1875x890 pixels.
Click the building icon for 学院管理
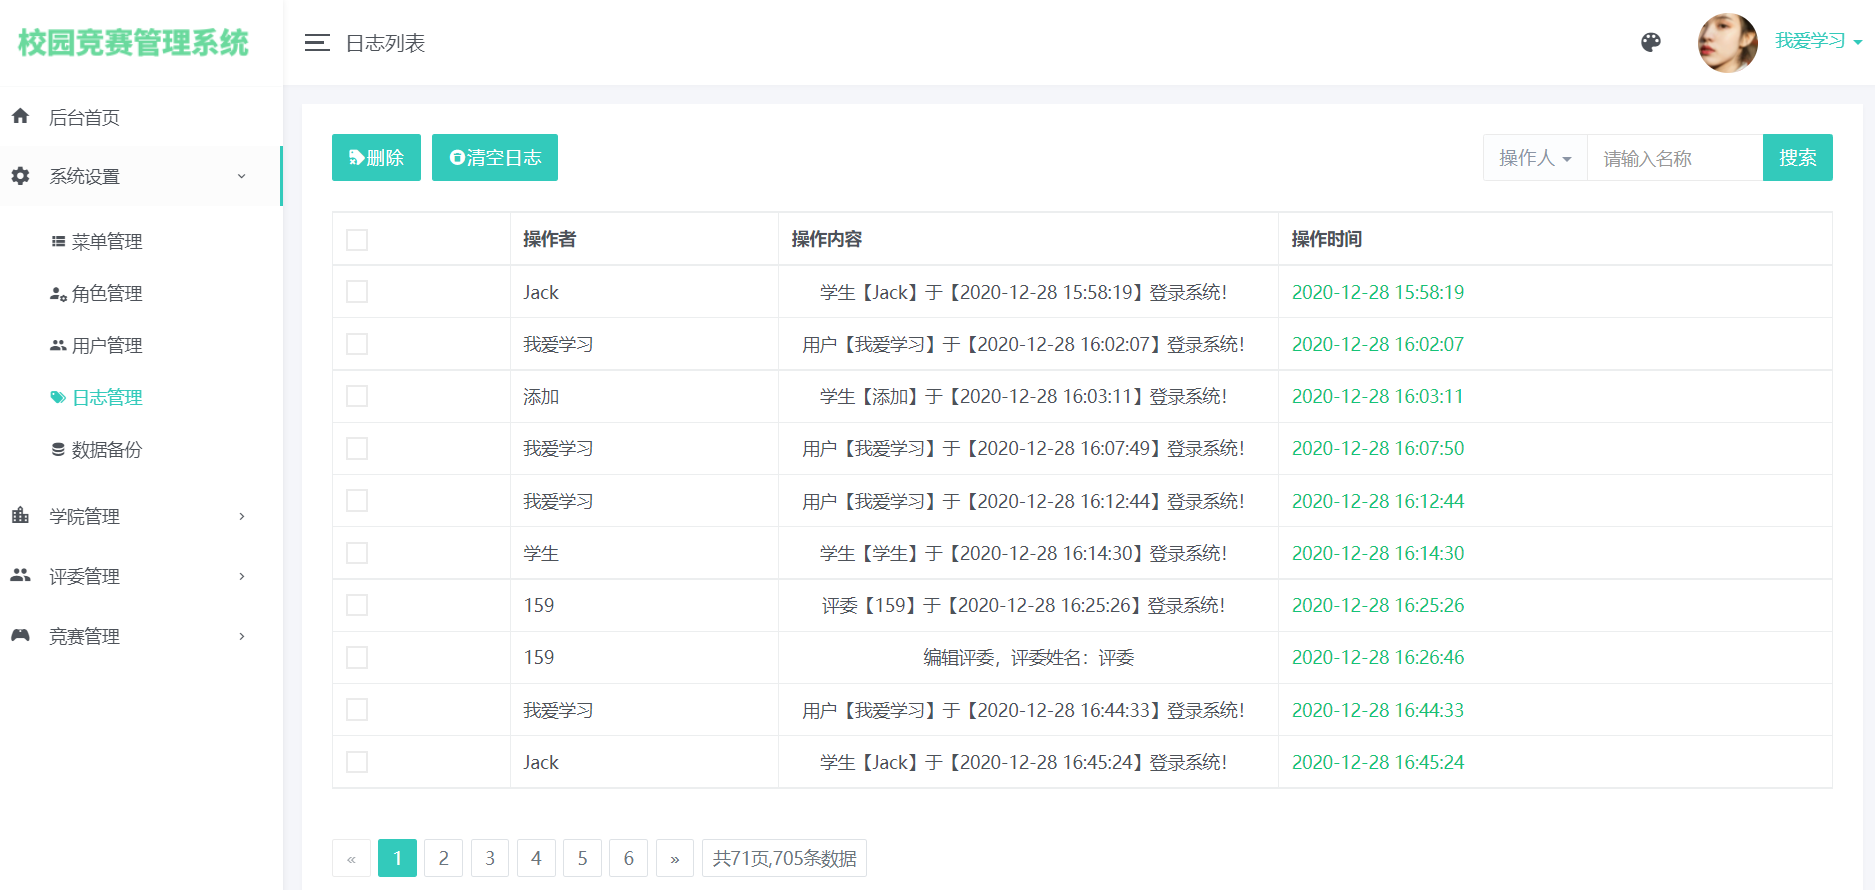pyautogui.click(x=20, y=516)
